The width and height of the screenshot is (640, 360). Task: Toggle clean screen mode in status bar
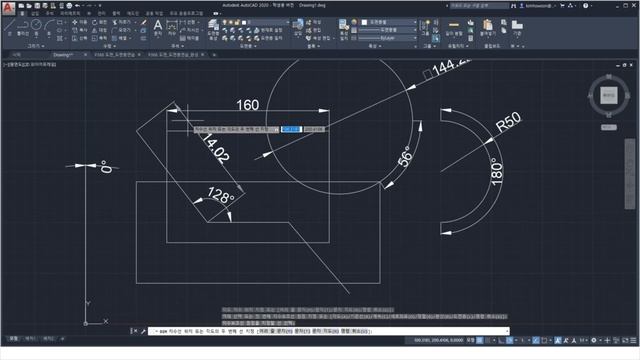(x=625, y=340)
